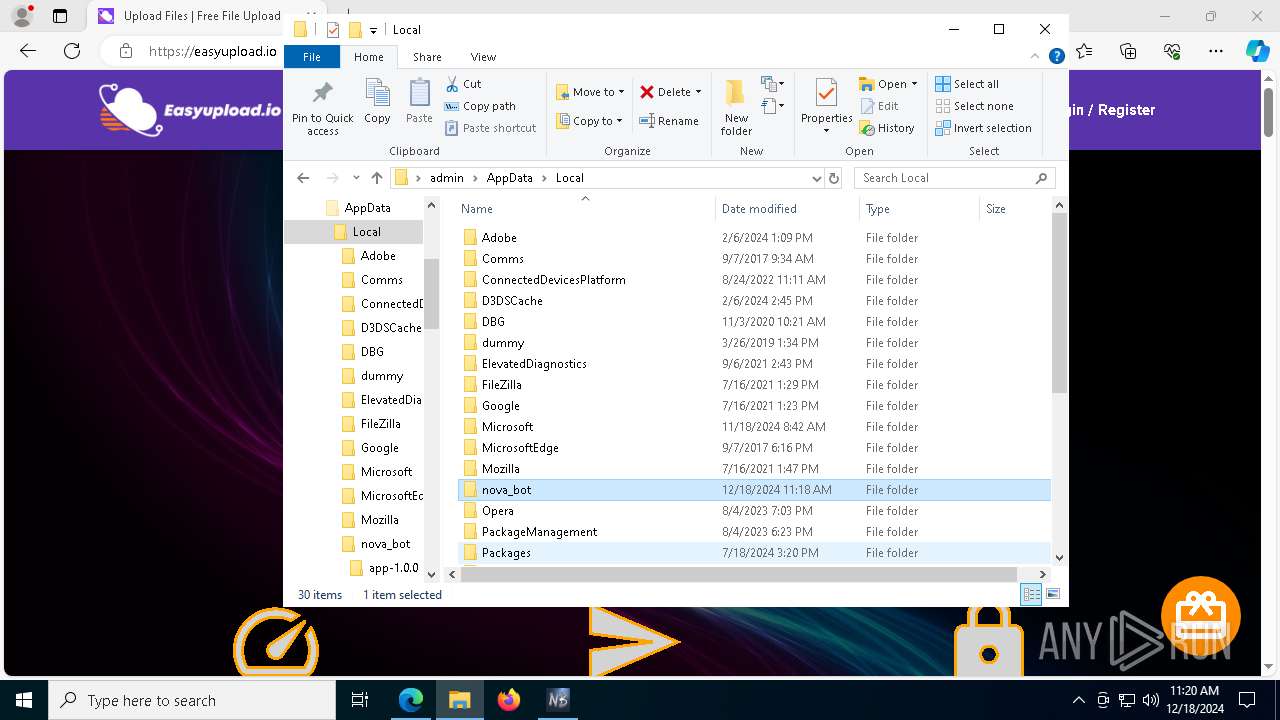Click horizontal scrollbar of file list

(x=738, y=574)
